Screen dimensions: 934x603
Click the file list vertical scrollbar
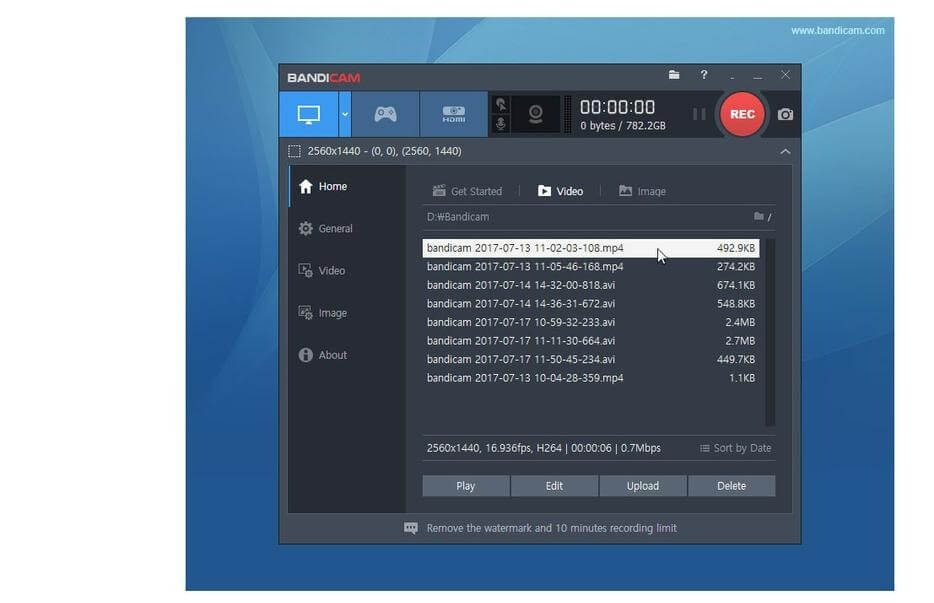pyautogui.click(x=770, y=332)
